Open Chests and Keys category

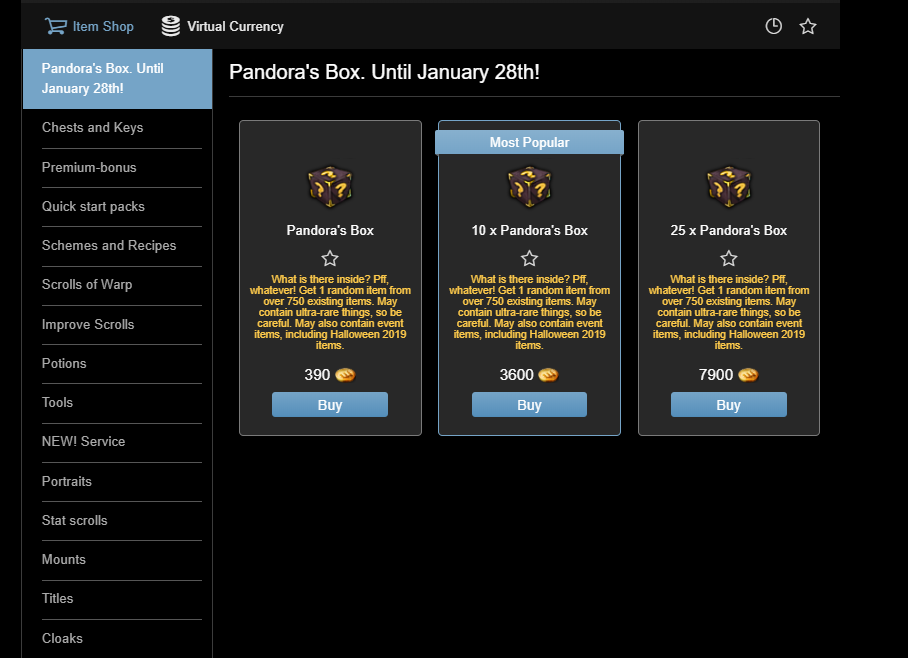point(122,128)
